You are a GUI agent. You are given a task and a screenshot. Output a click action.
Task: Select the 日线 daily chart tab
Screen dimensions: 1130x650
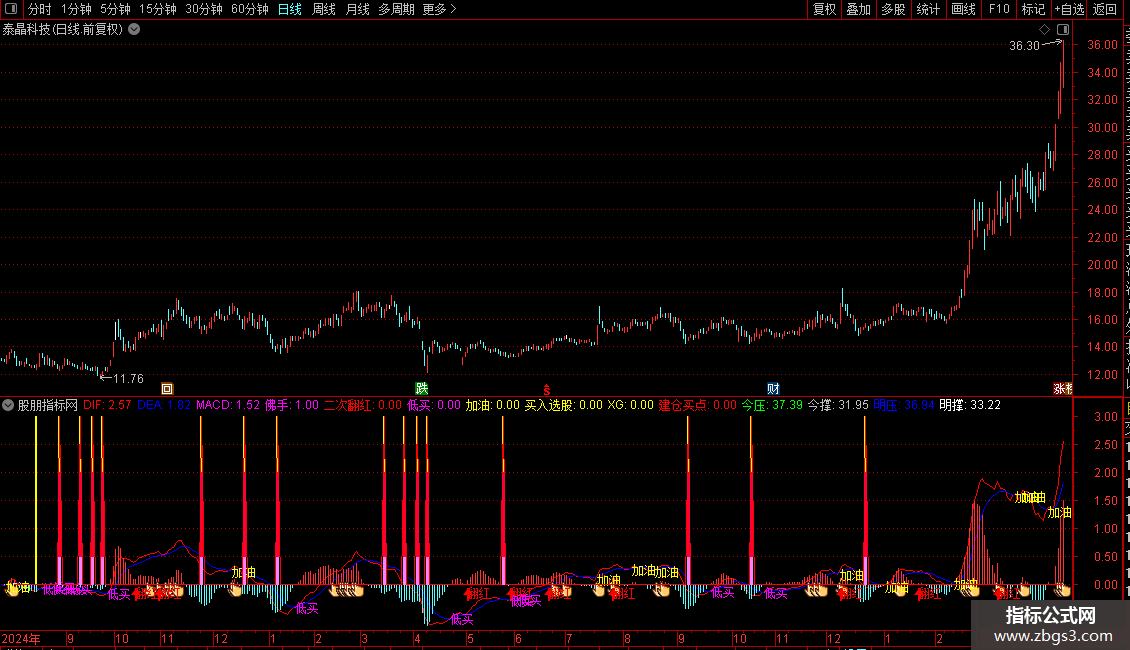click(290, 9)
